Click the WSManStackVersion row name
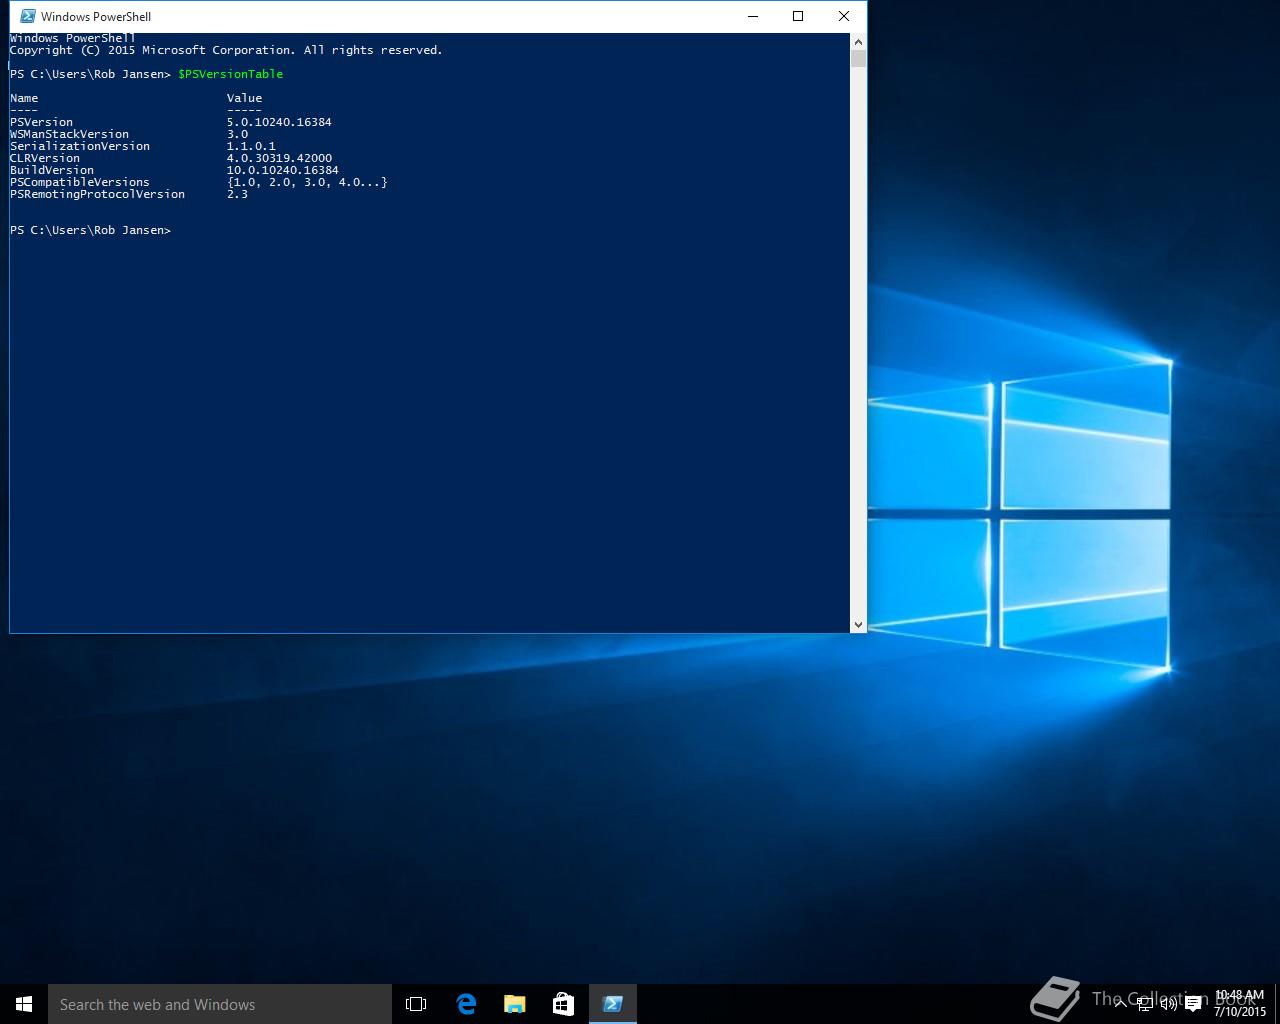 coord(69,134)
